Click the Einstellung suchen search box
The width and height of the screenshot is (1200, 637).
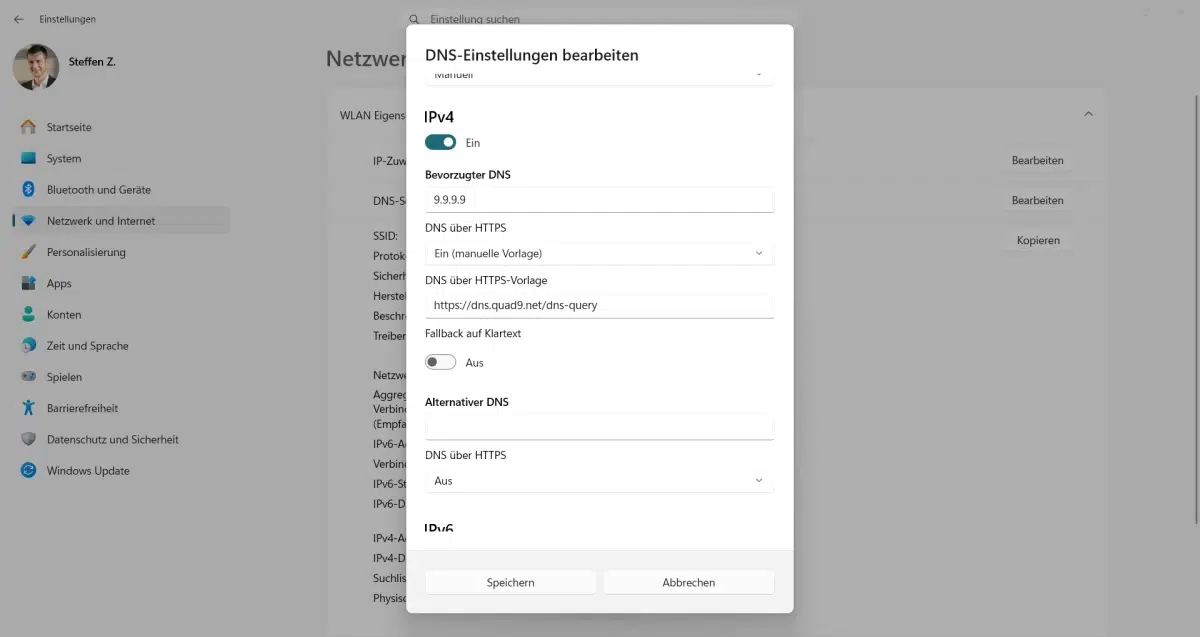pos(600,19)
